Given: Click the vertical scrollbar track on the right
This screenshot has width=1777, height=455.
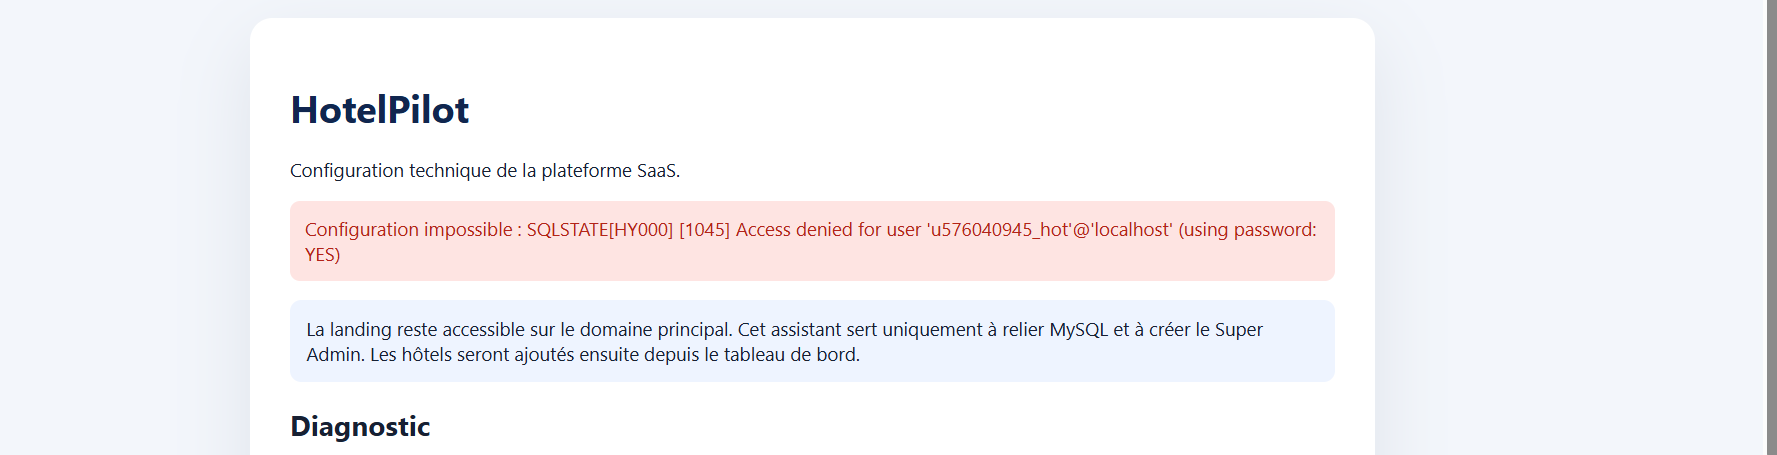Looking at the screenshot, I should coord(1771,227).
